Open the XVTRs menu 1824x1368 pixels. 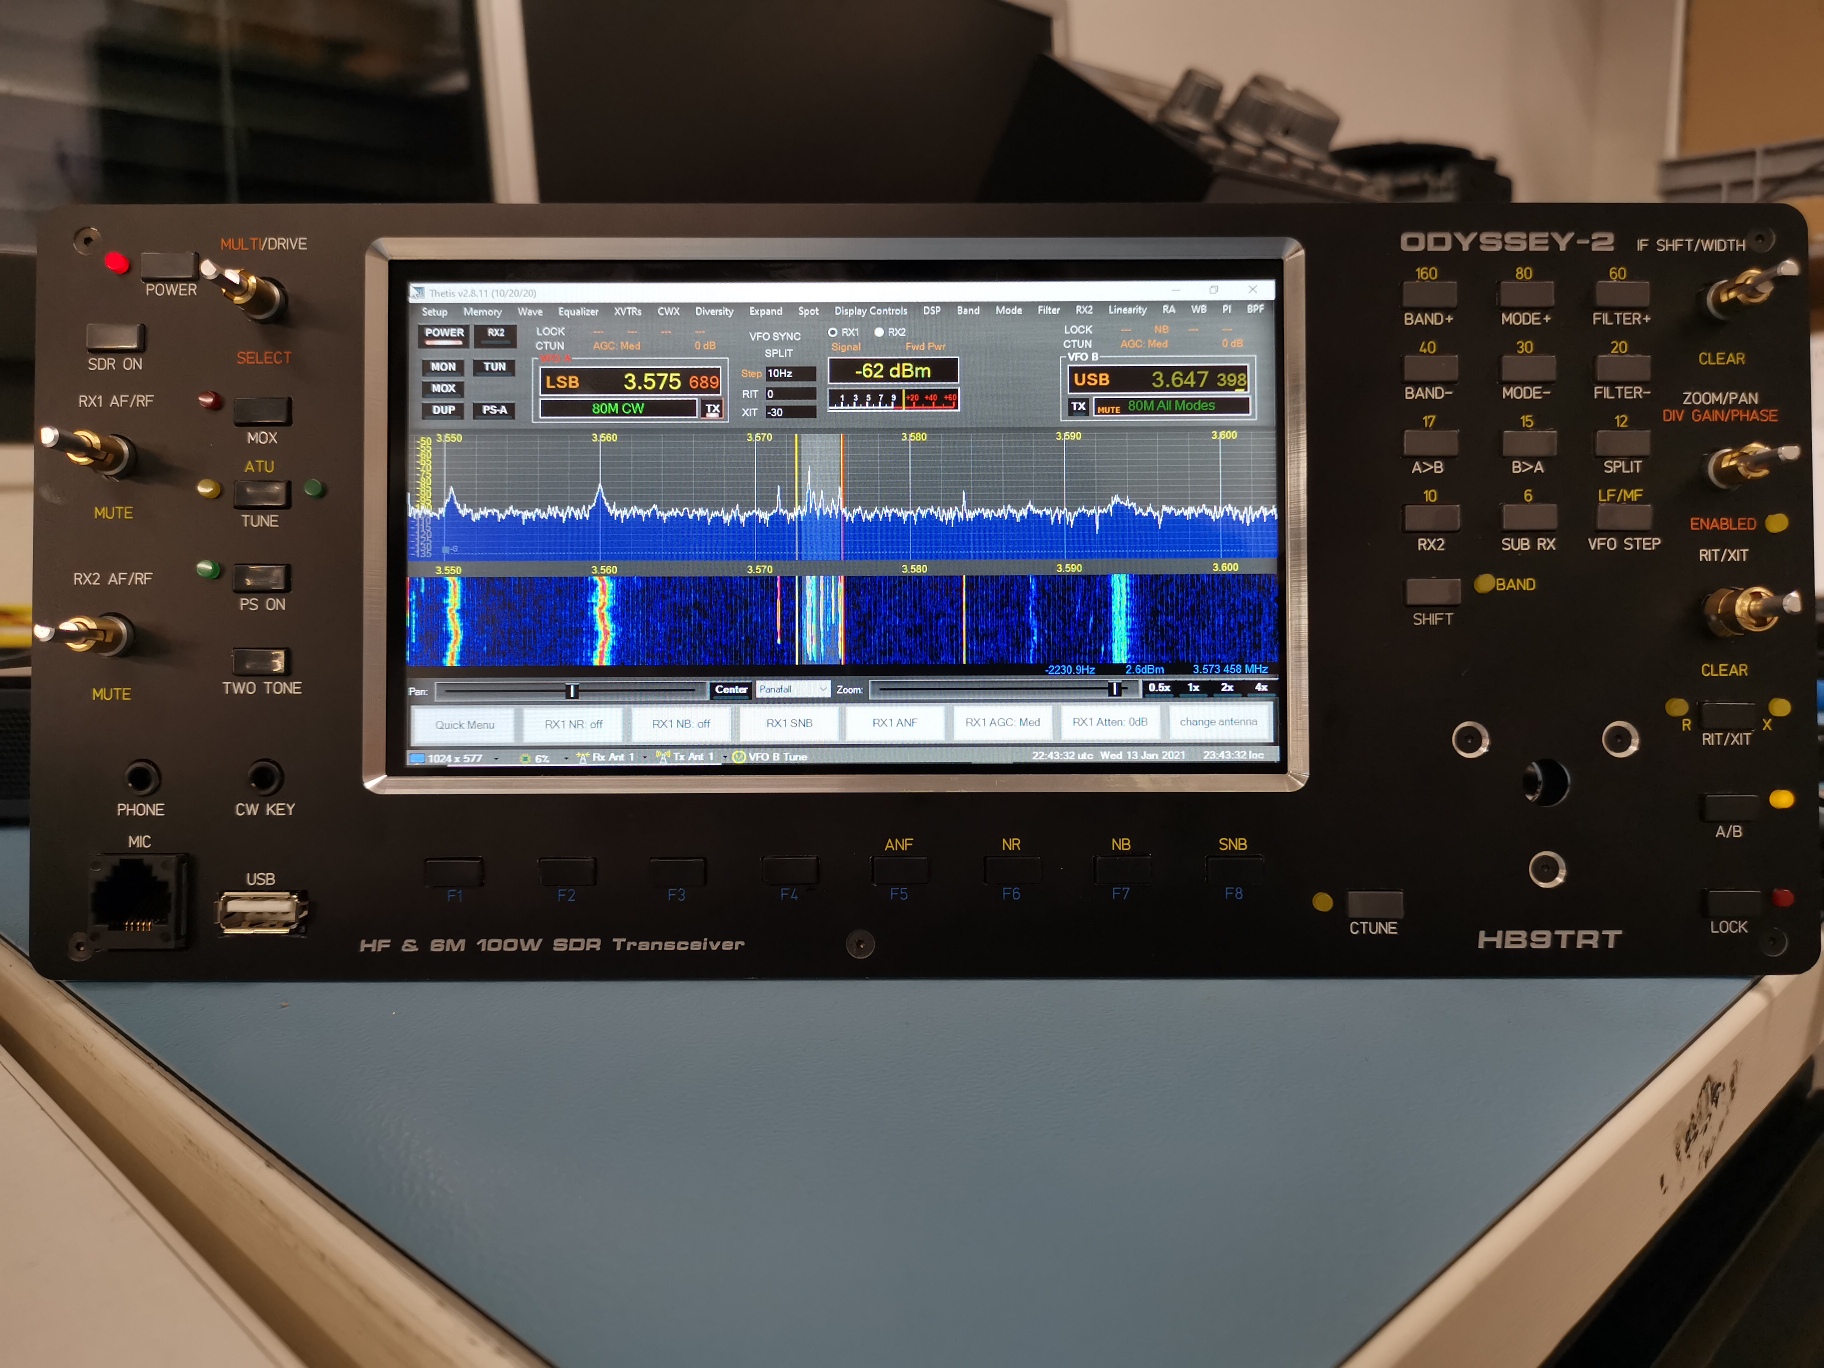point(627,312)
